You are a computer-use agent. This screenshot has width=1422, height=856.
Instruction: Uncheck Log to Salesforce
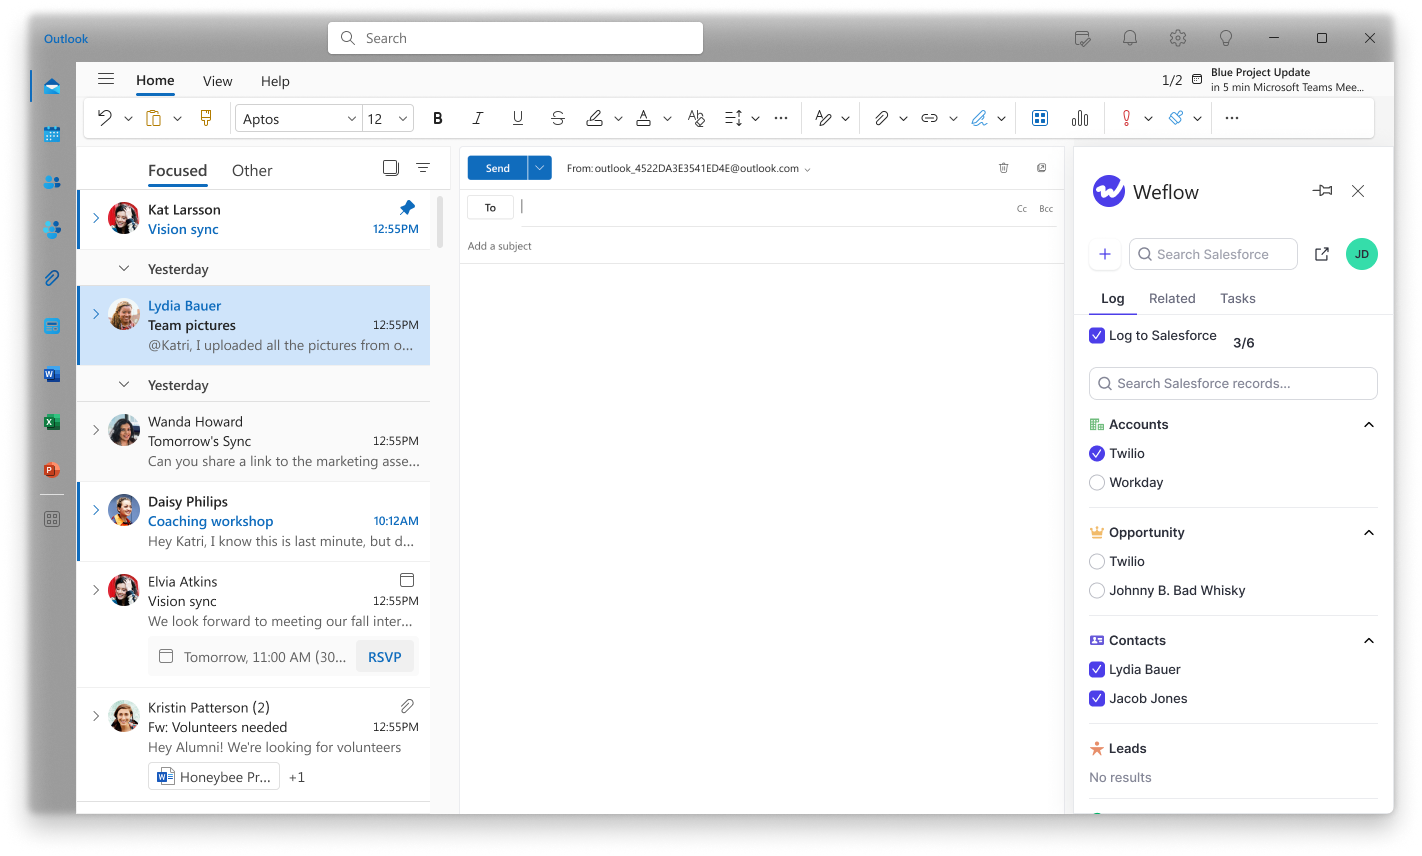coord(1097,336)
